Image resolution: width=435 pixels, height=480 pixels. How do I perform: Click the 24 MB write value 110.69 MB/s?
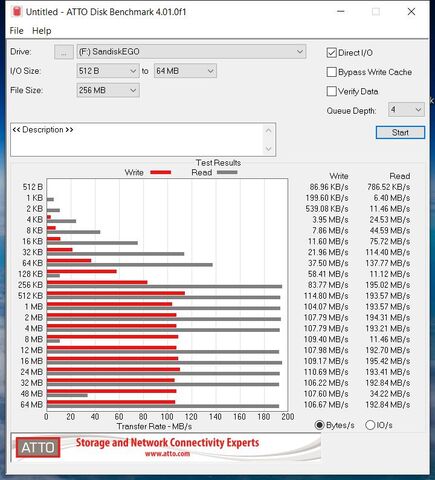point(326,372)
